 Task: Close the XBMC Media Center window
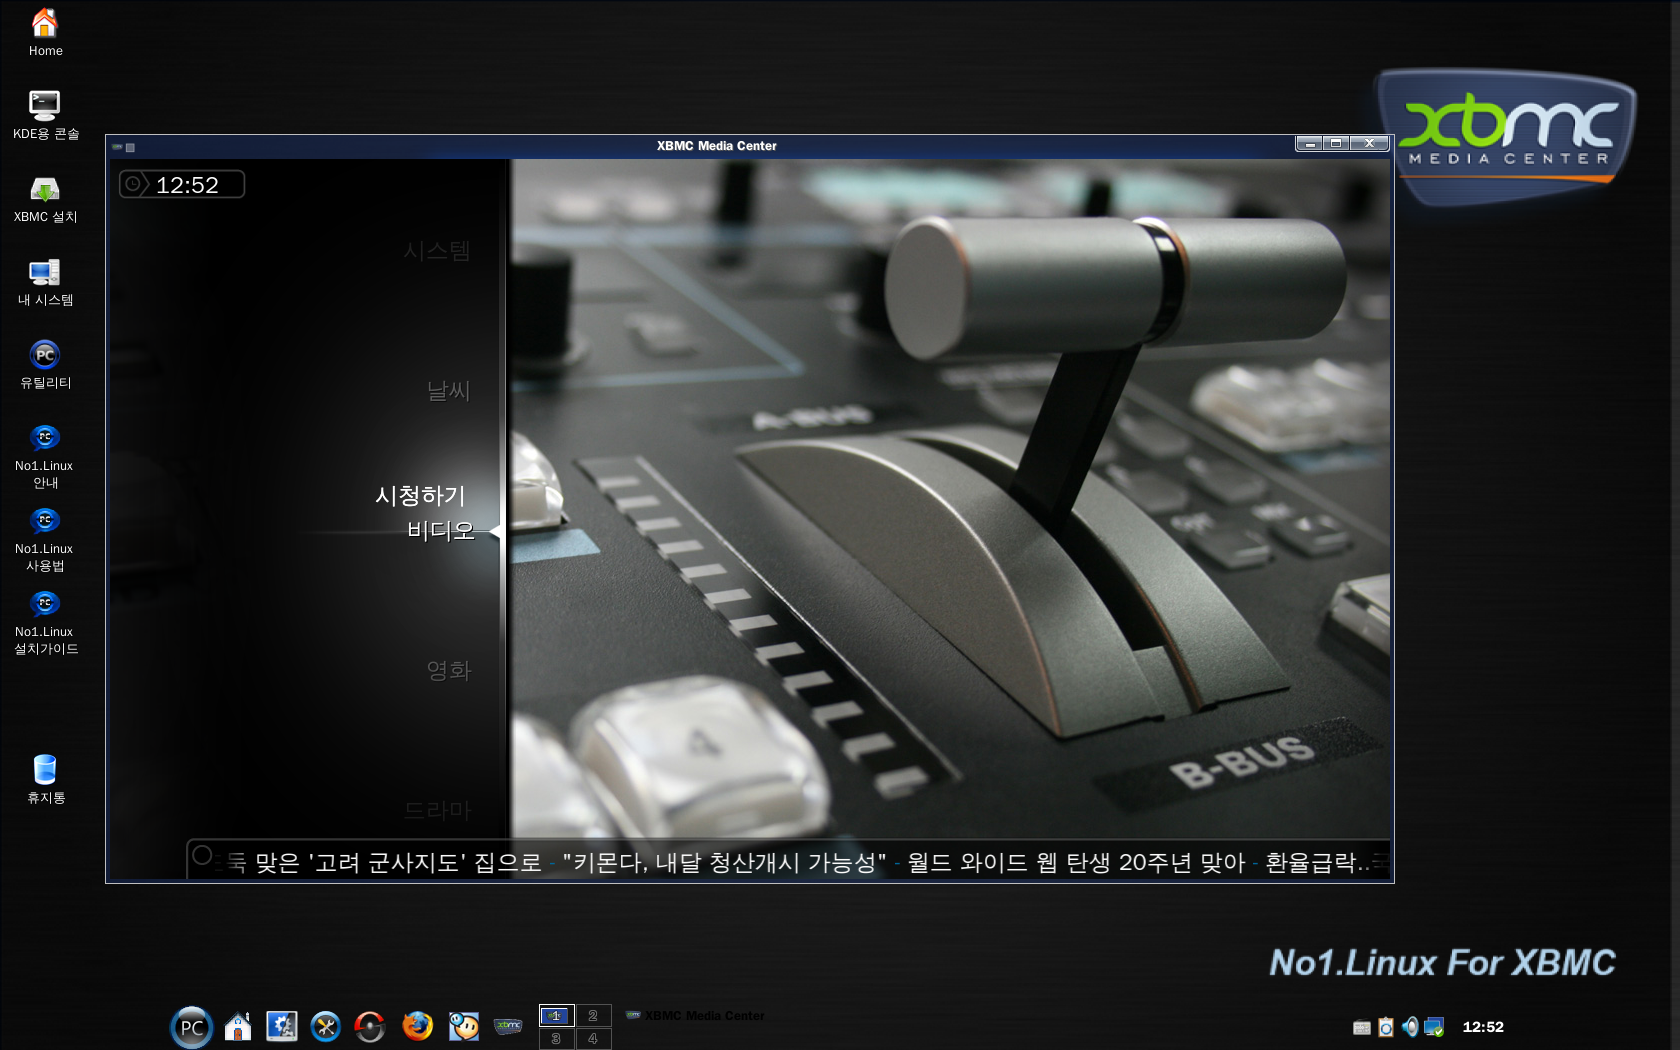[1369, 144]
